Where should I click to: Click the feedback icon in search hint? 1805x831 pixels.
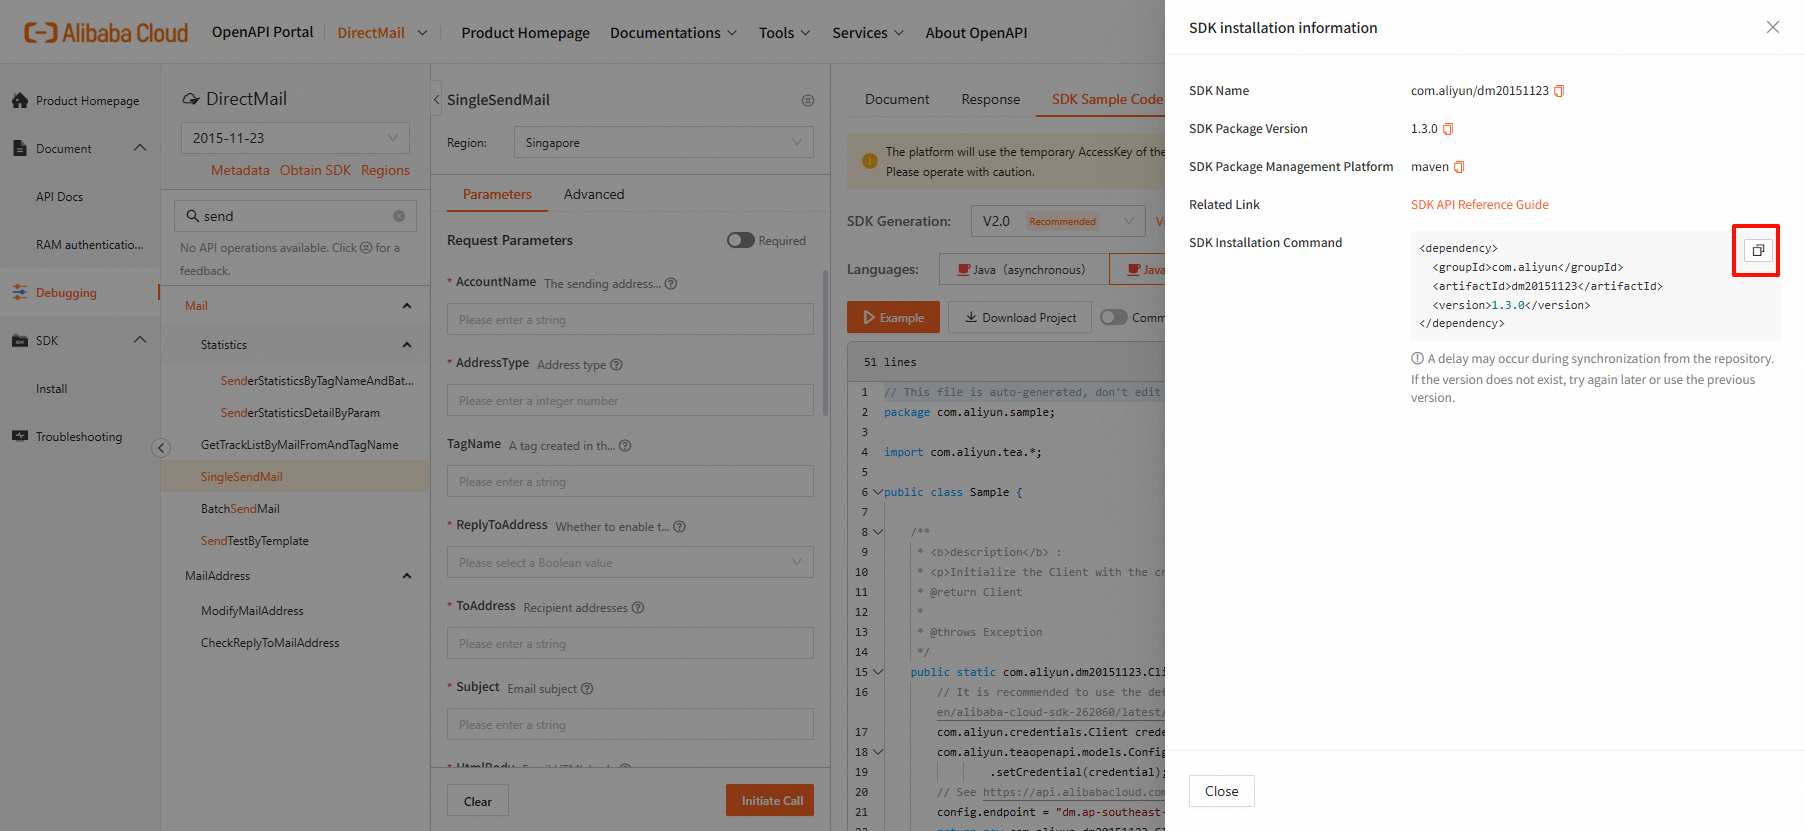tap(366, 248)
